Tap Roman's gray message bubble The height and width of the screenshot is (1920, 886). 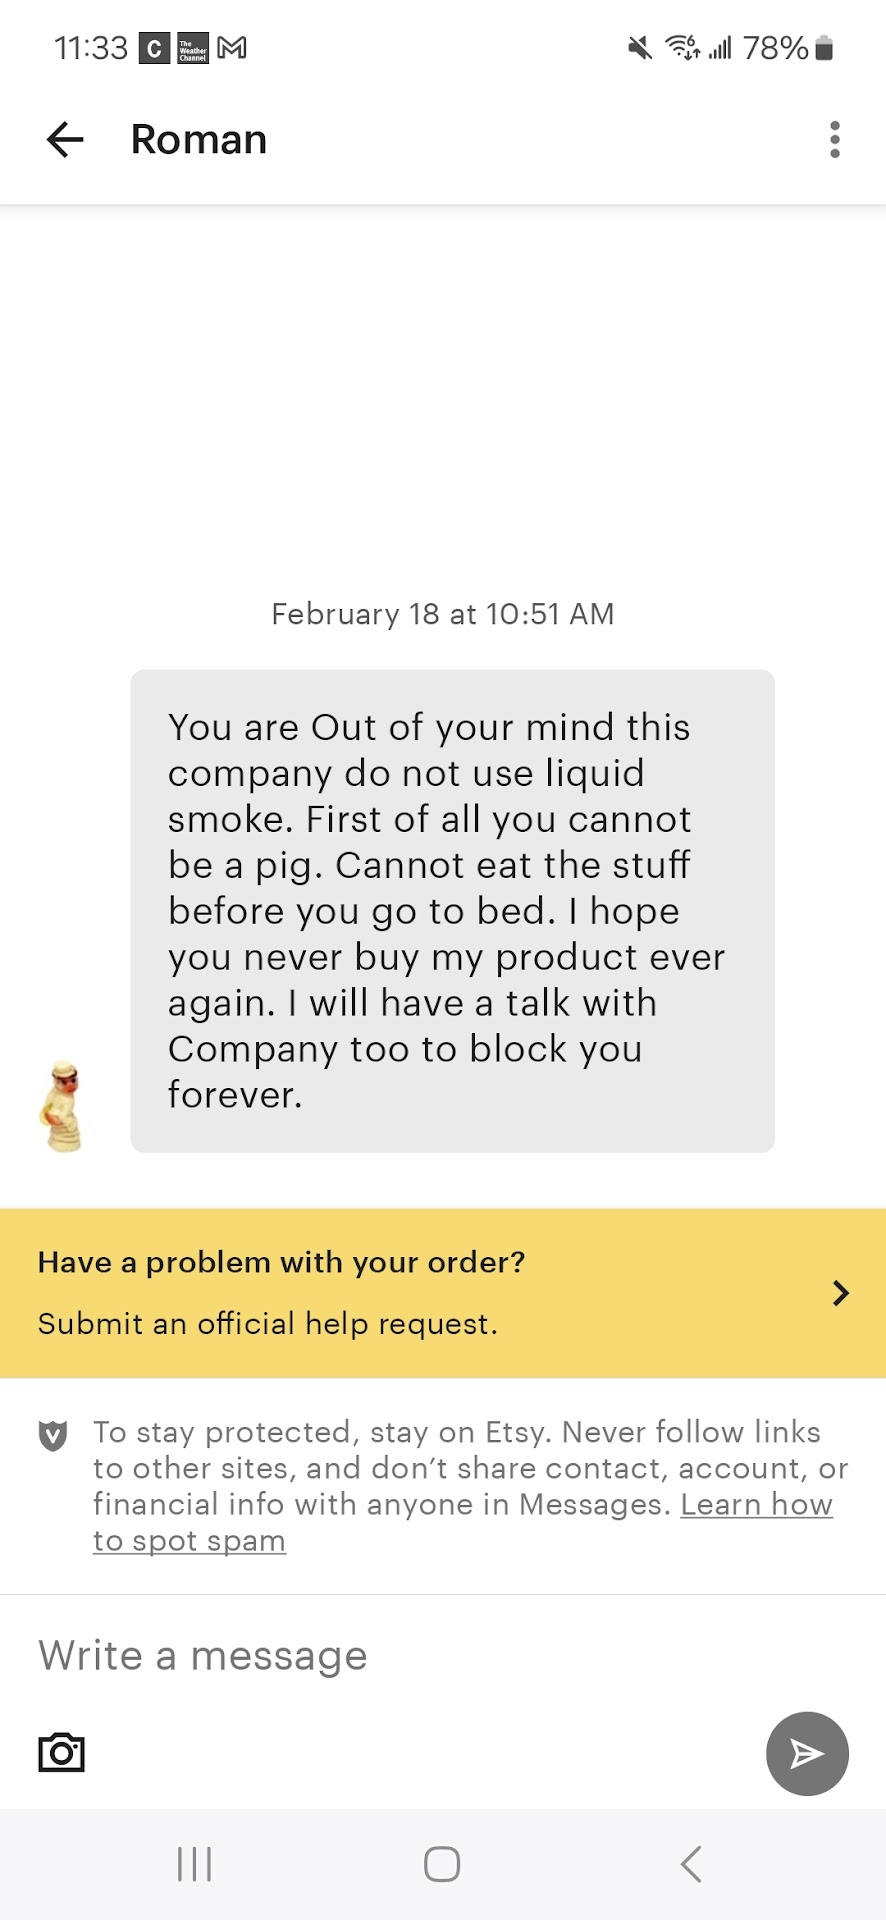[x=452, y=910]
